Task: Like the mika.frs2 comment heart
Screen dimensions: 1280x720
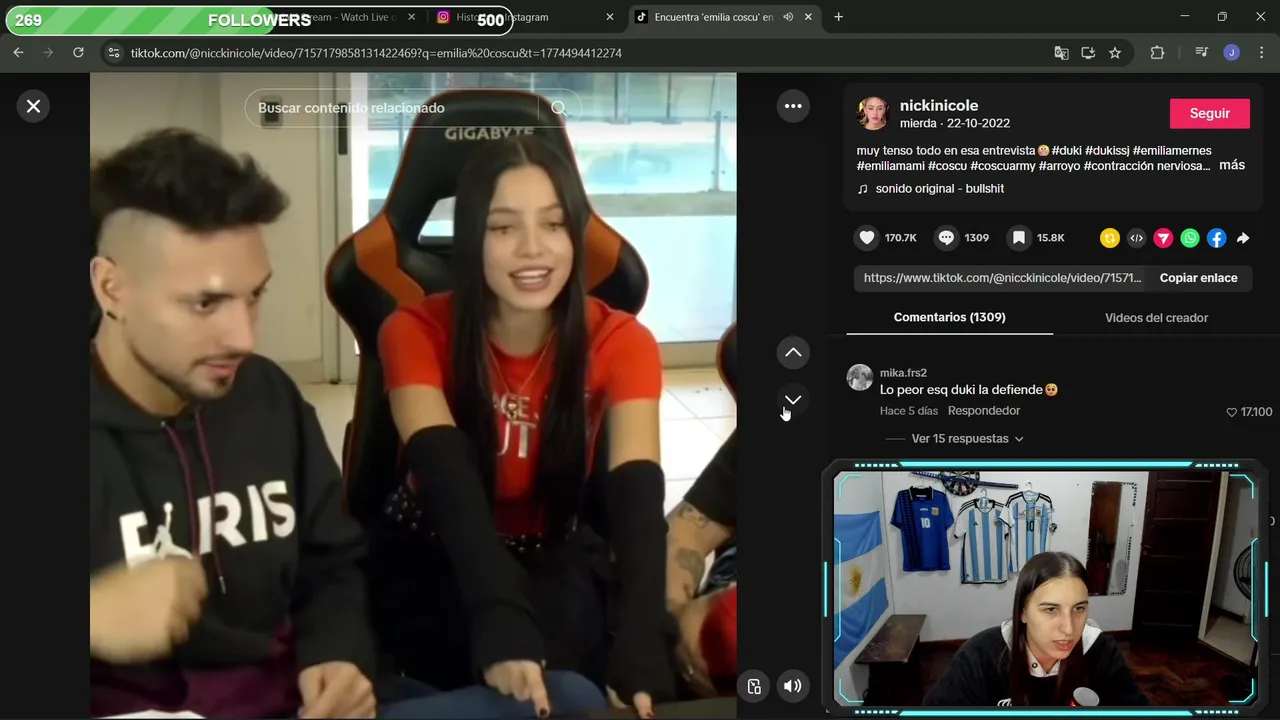Action: (x=1232, y=412)
